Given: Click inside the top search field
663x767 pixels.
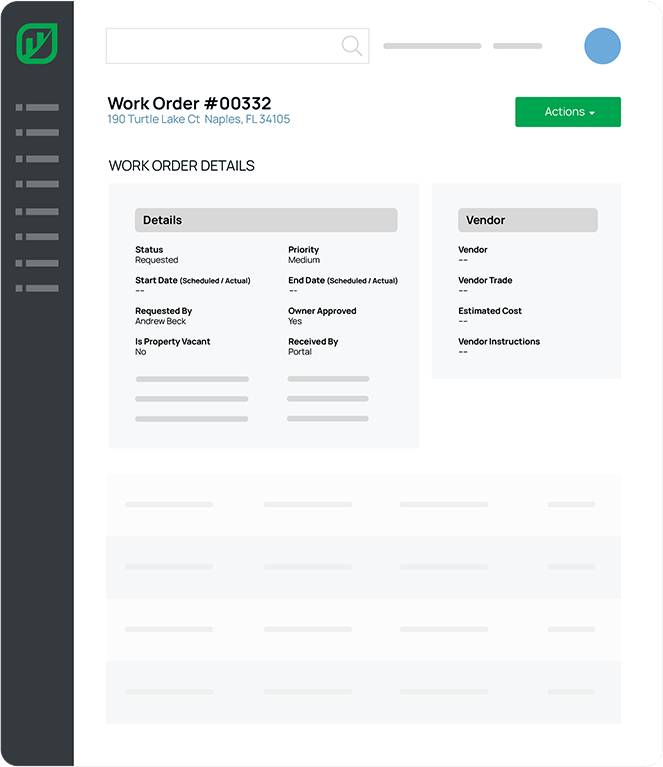Looking at the screenshot, I should pyautogui.click(x=222, y=46).
